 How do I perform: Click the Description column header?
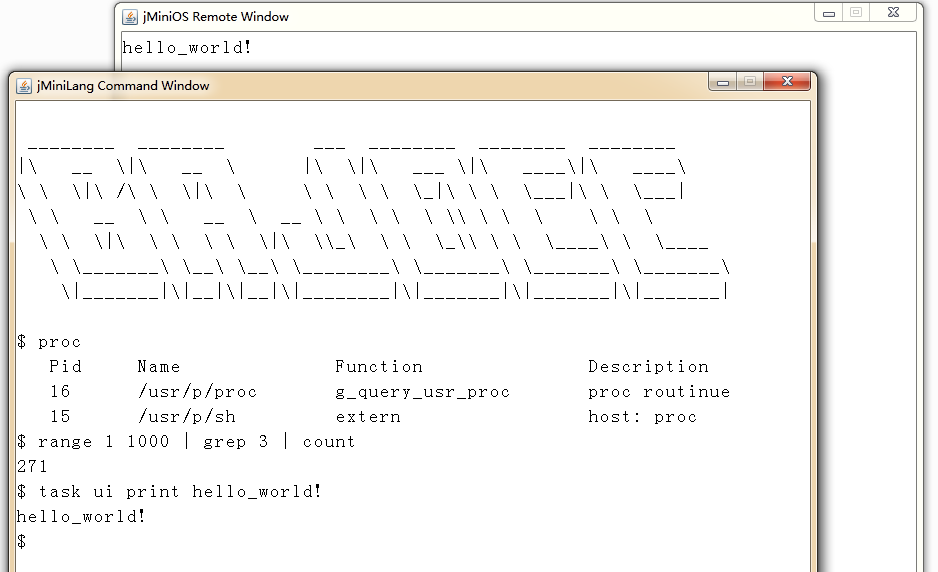[648, 367]
